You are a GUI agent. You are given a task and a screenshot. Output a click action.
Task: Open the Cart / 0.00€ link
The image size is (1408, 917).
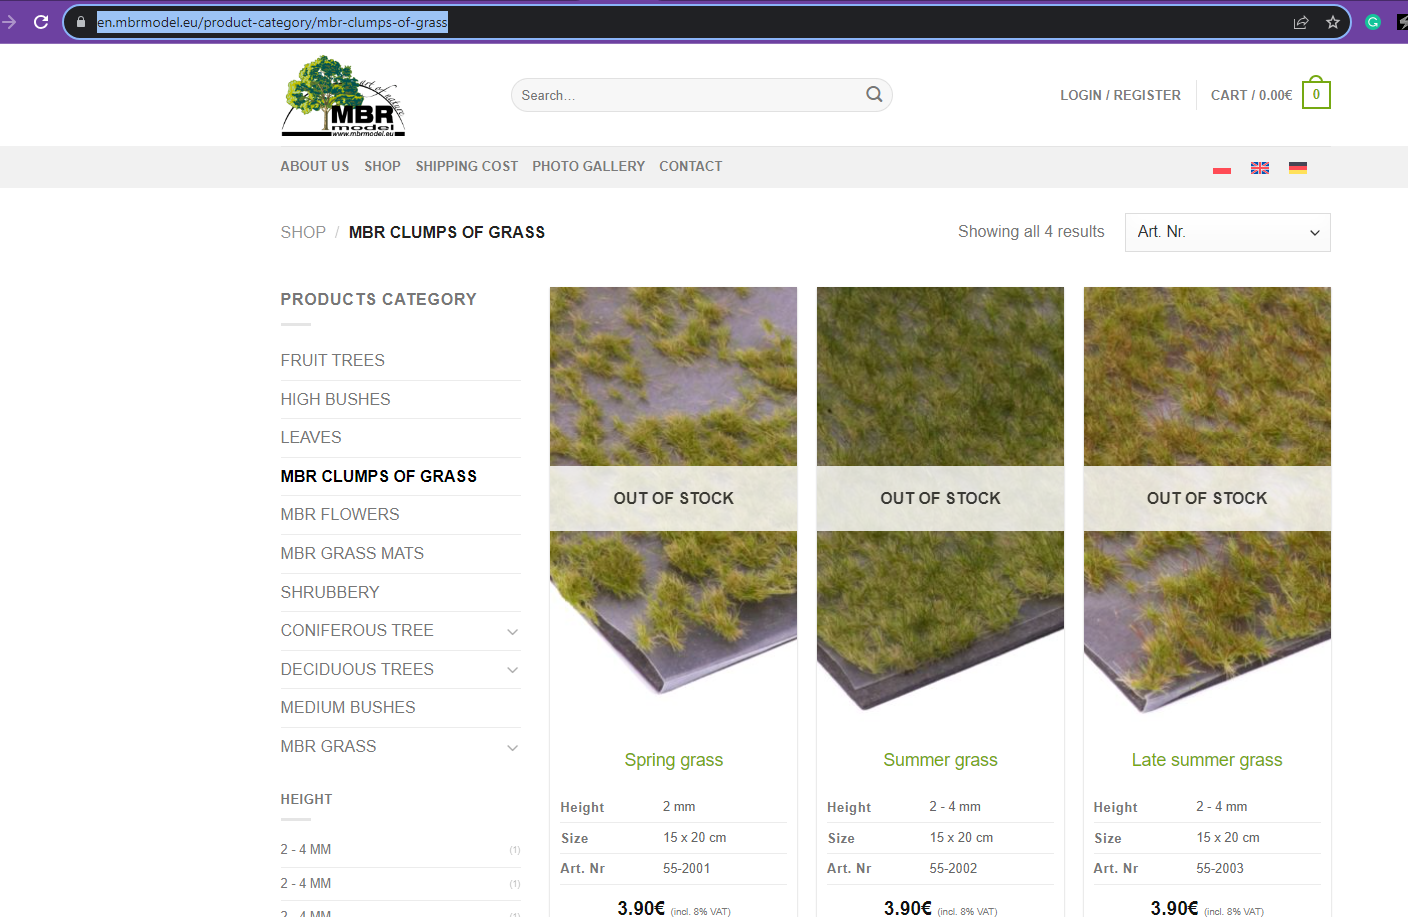point(1251,95)
